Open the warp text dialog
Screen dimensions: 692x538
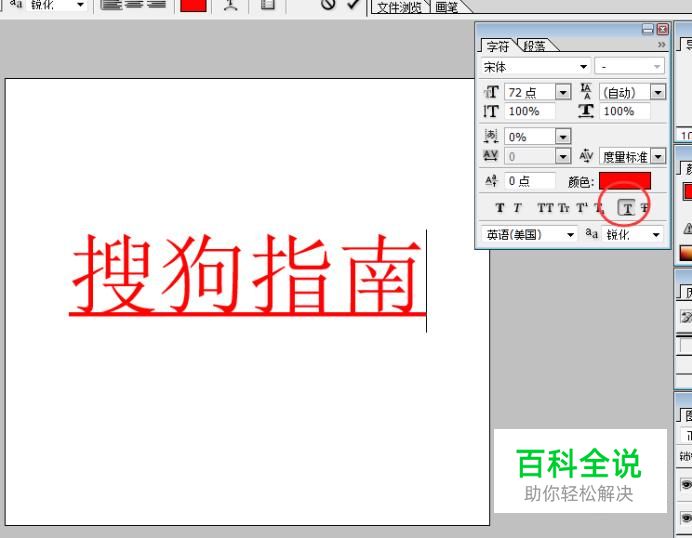(x=231, y=5)
